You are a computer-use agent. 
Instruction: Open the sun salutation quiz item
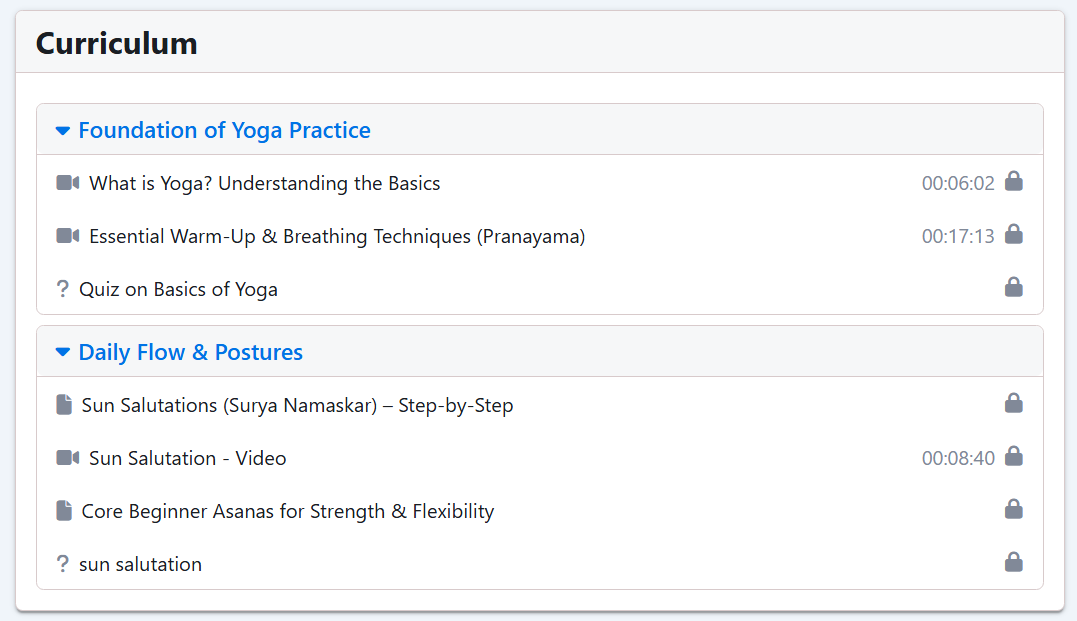[x=140, y=564]
